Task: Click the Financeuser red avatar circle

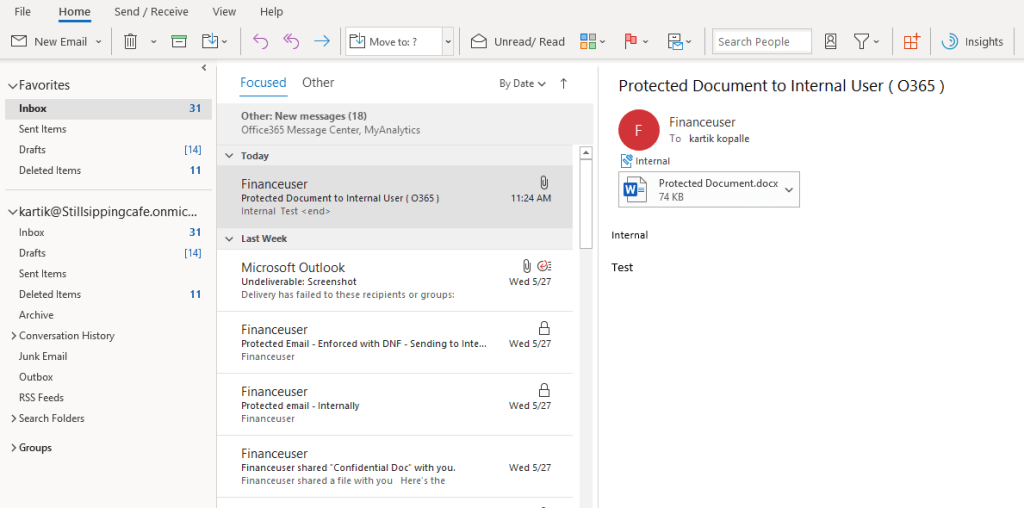Action: coord(638,130)
